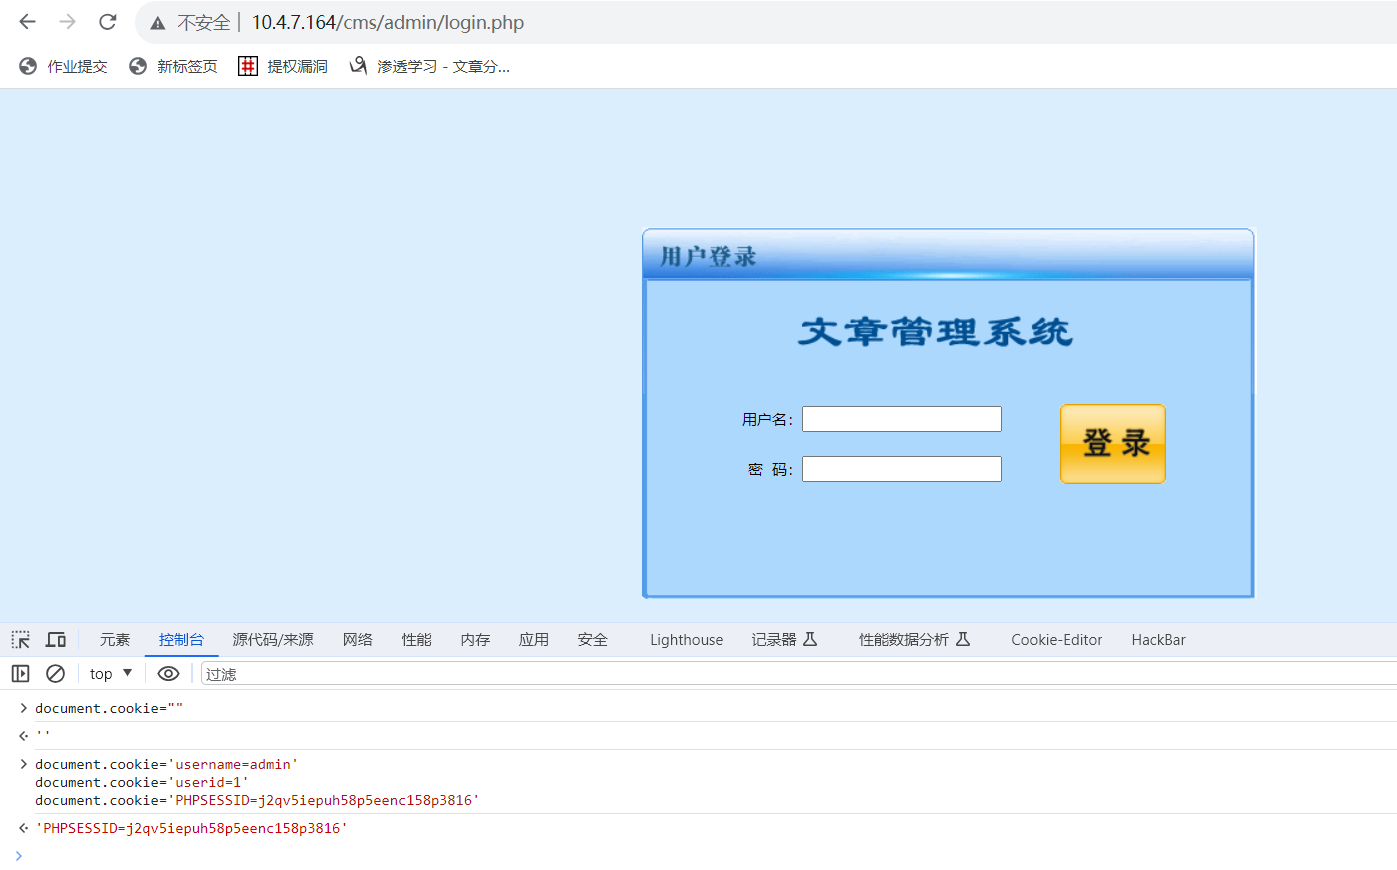This screenshot has height=870, width=1397.
Task: Click the not-secure warning triangle icon
Action: [158, 23]
